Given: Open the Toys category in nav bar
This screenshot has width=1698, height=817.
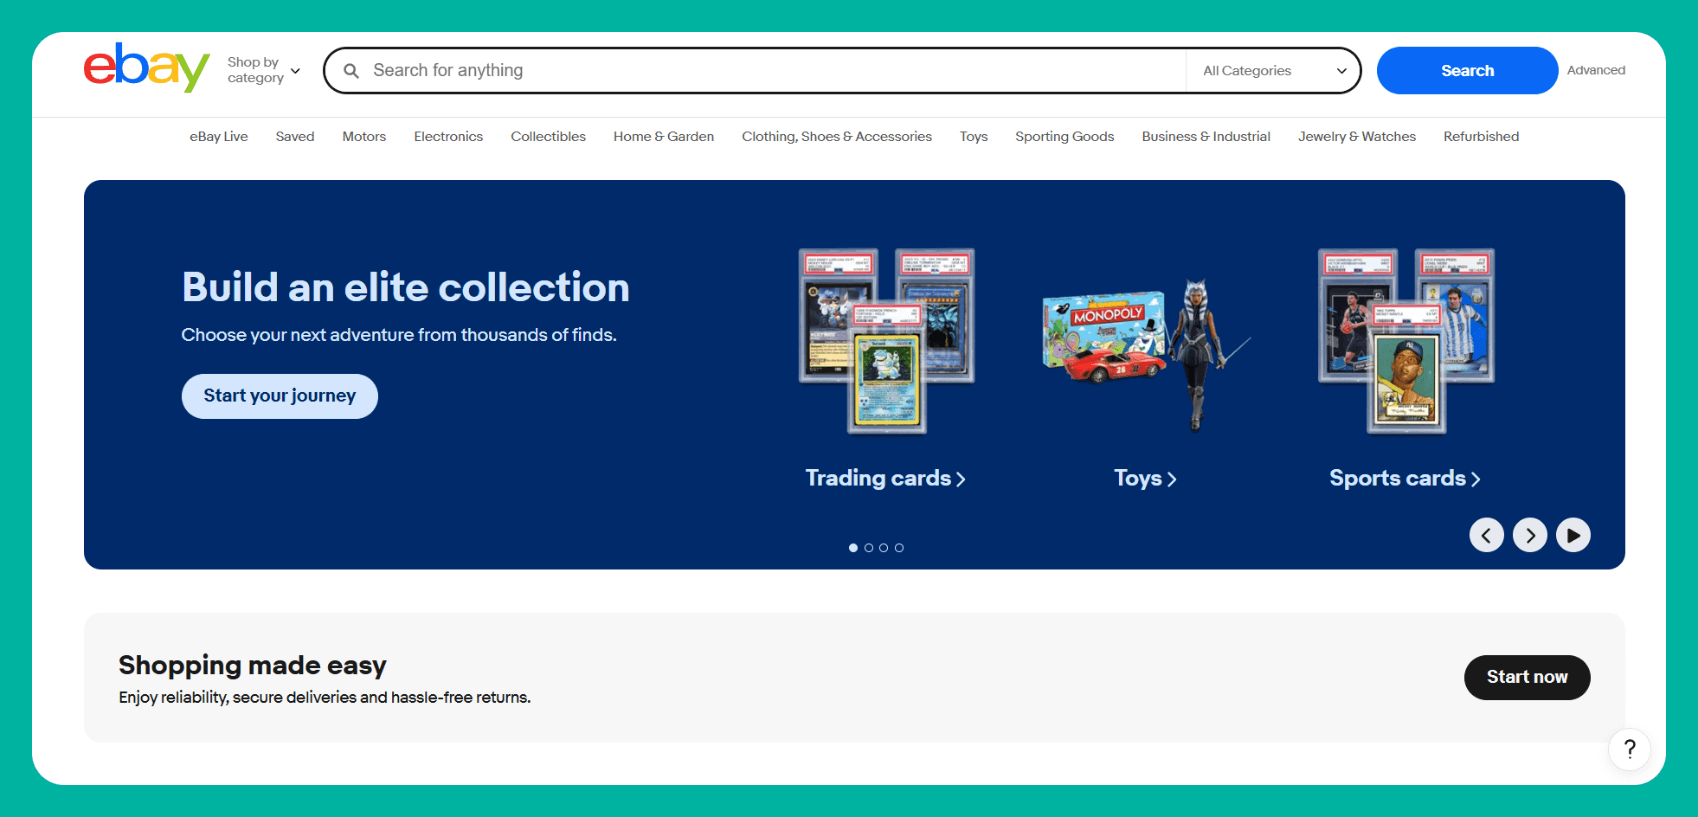Looking at the screenshot, I should click(x=974, y=137).
